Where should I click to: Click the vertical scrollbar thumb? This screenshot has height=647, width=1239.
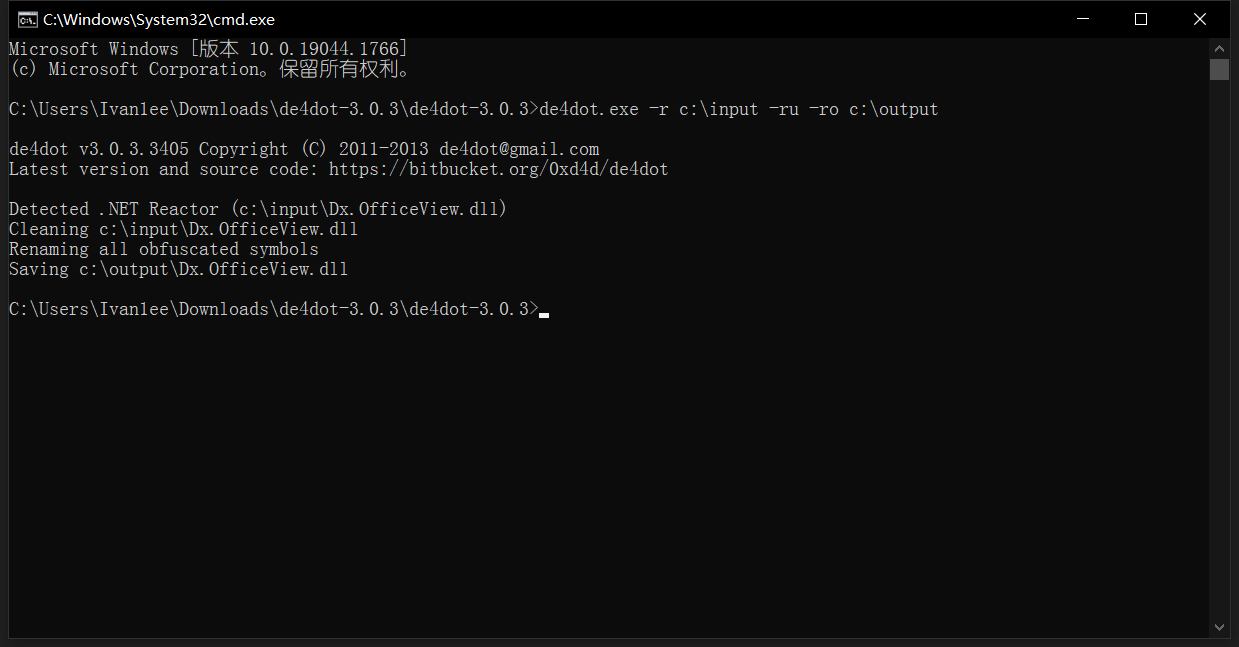(1219, 69)
